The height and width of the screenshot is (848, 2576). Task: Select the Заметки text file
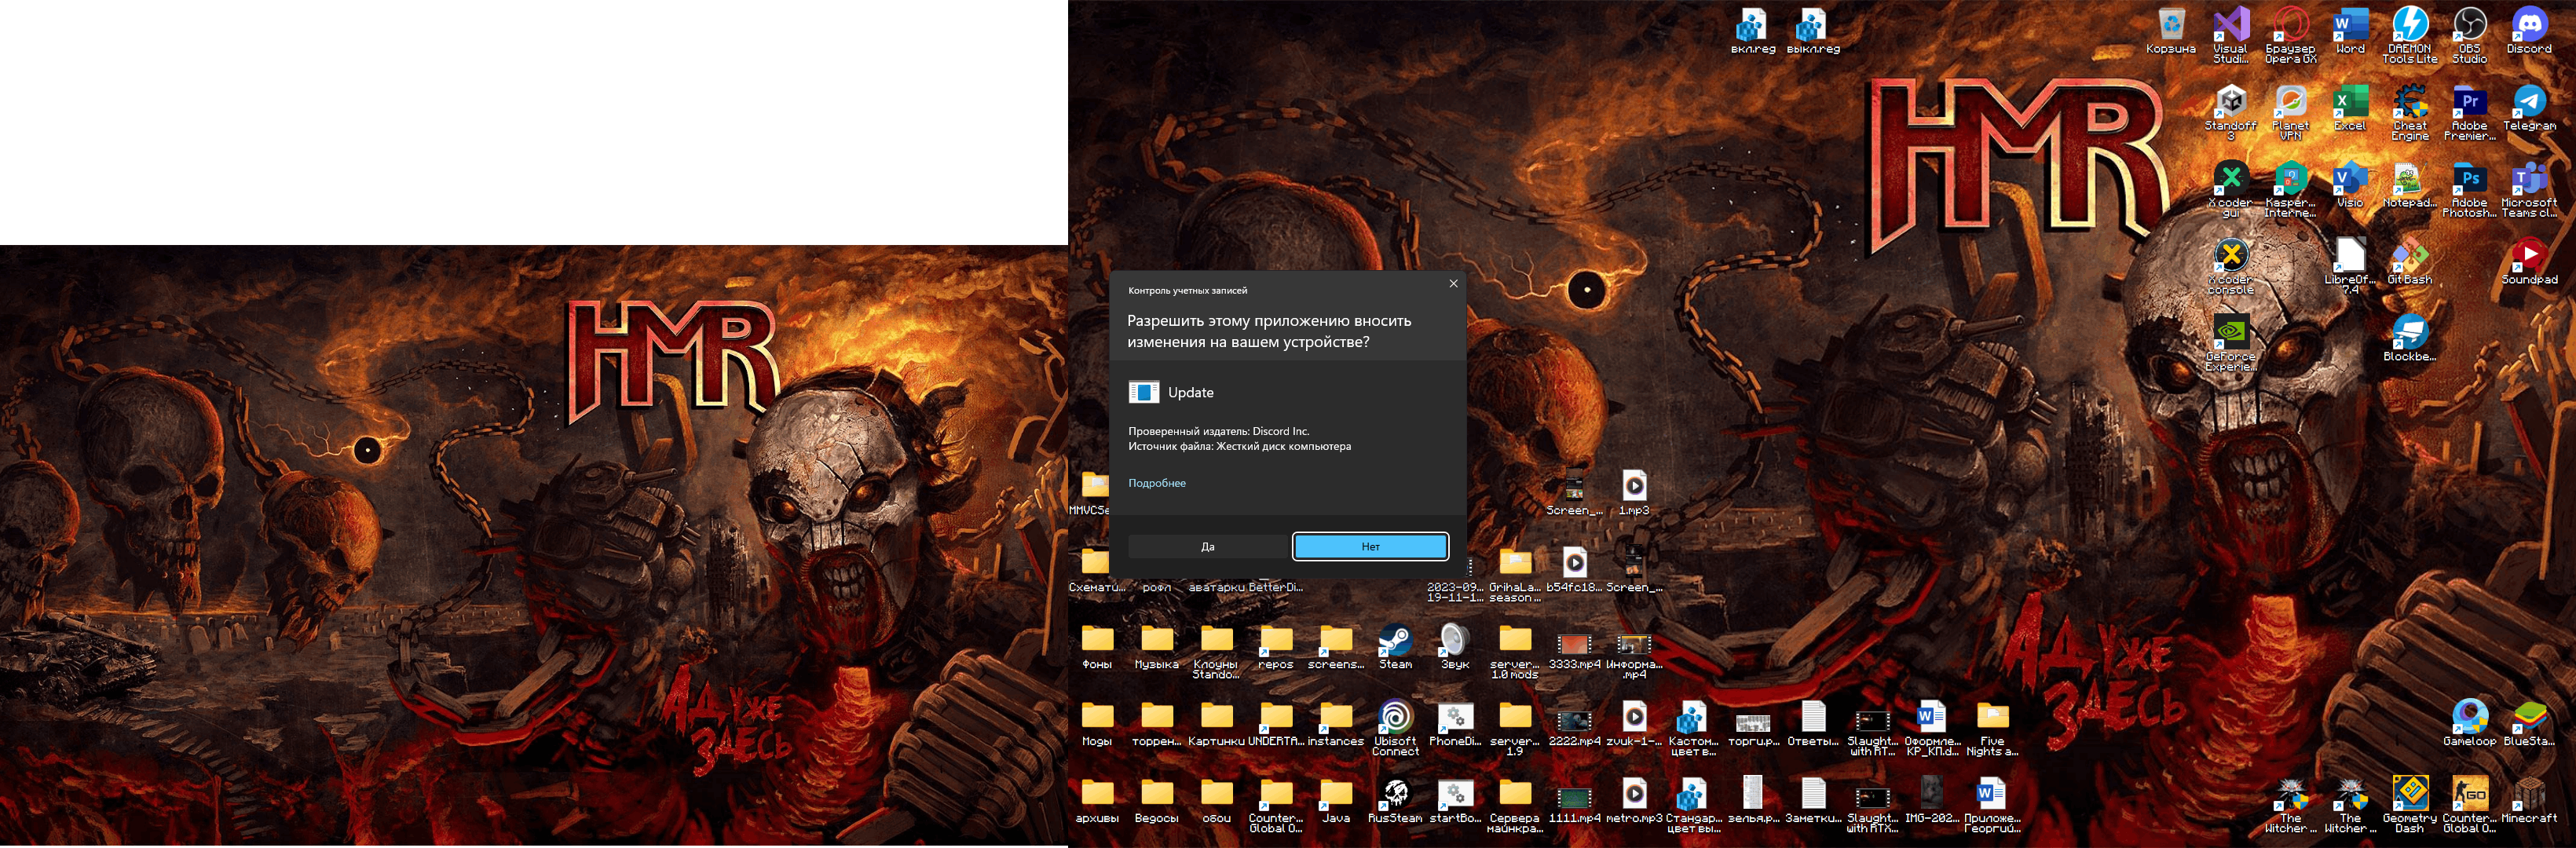click(1812, 801)
